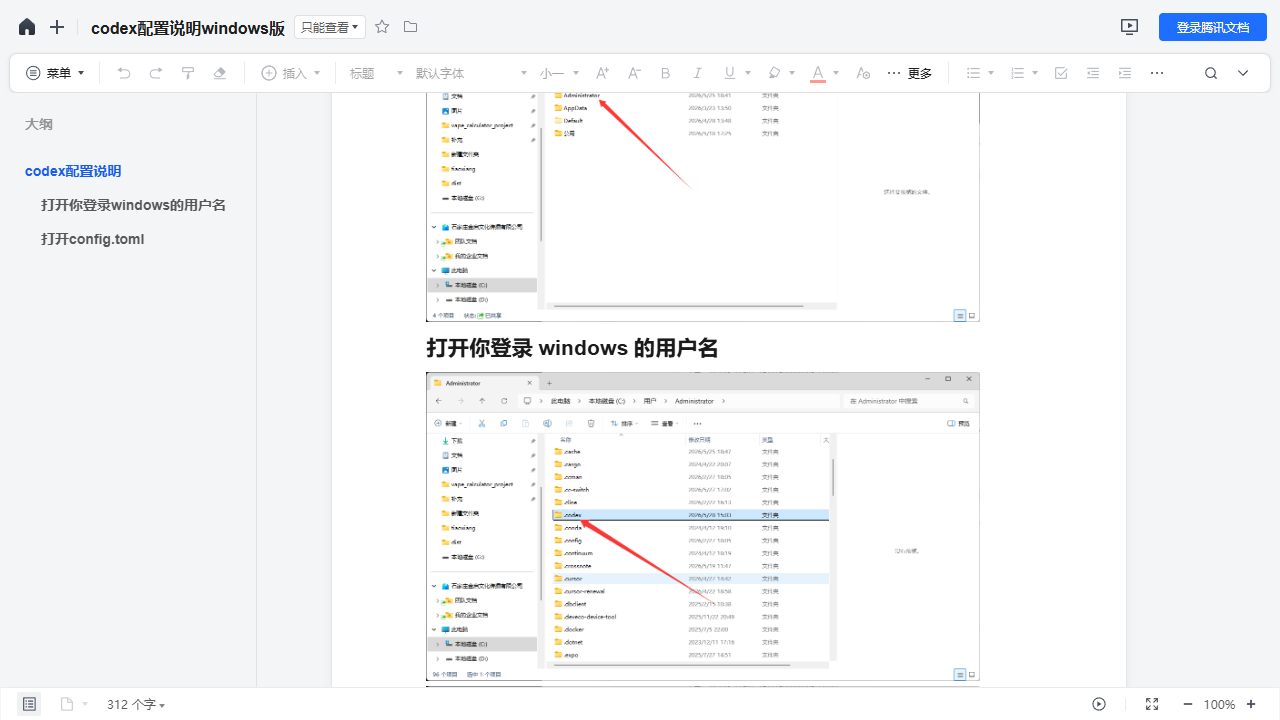The width and height of the screenshot is (1280, 720).
Task: Click the 打开你登录 windows 的用户名 heading
Action: (572, 348)
